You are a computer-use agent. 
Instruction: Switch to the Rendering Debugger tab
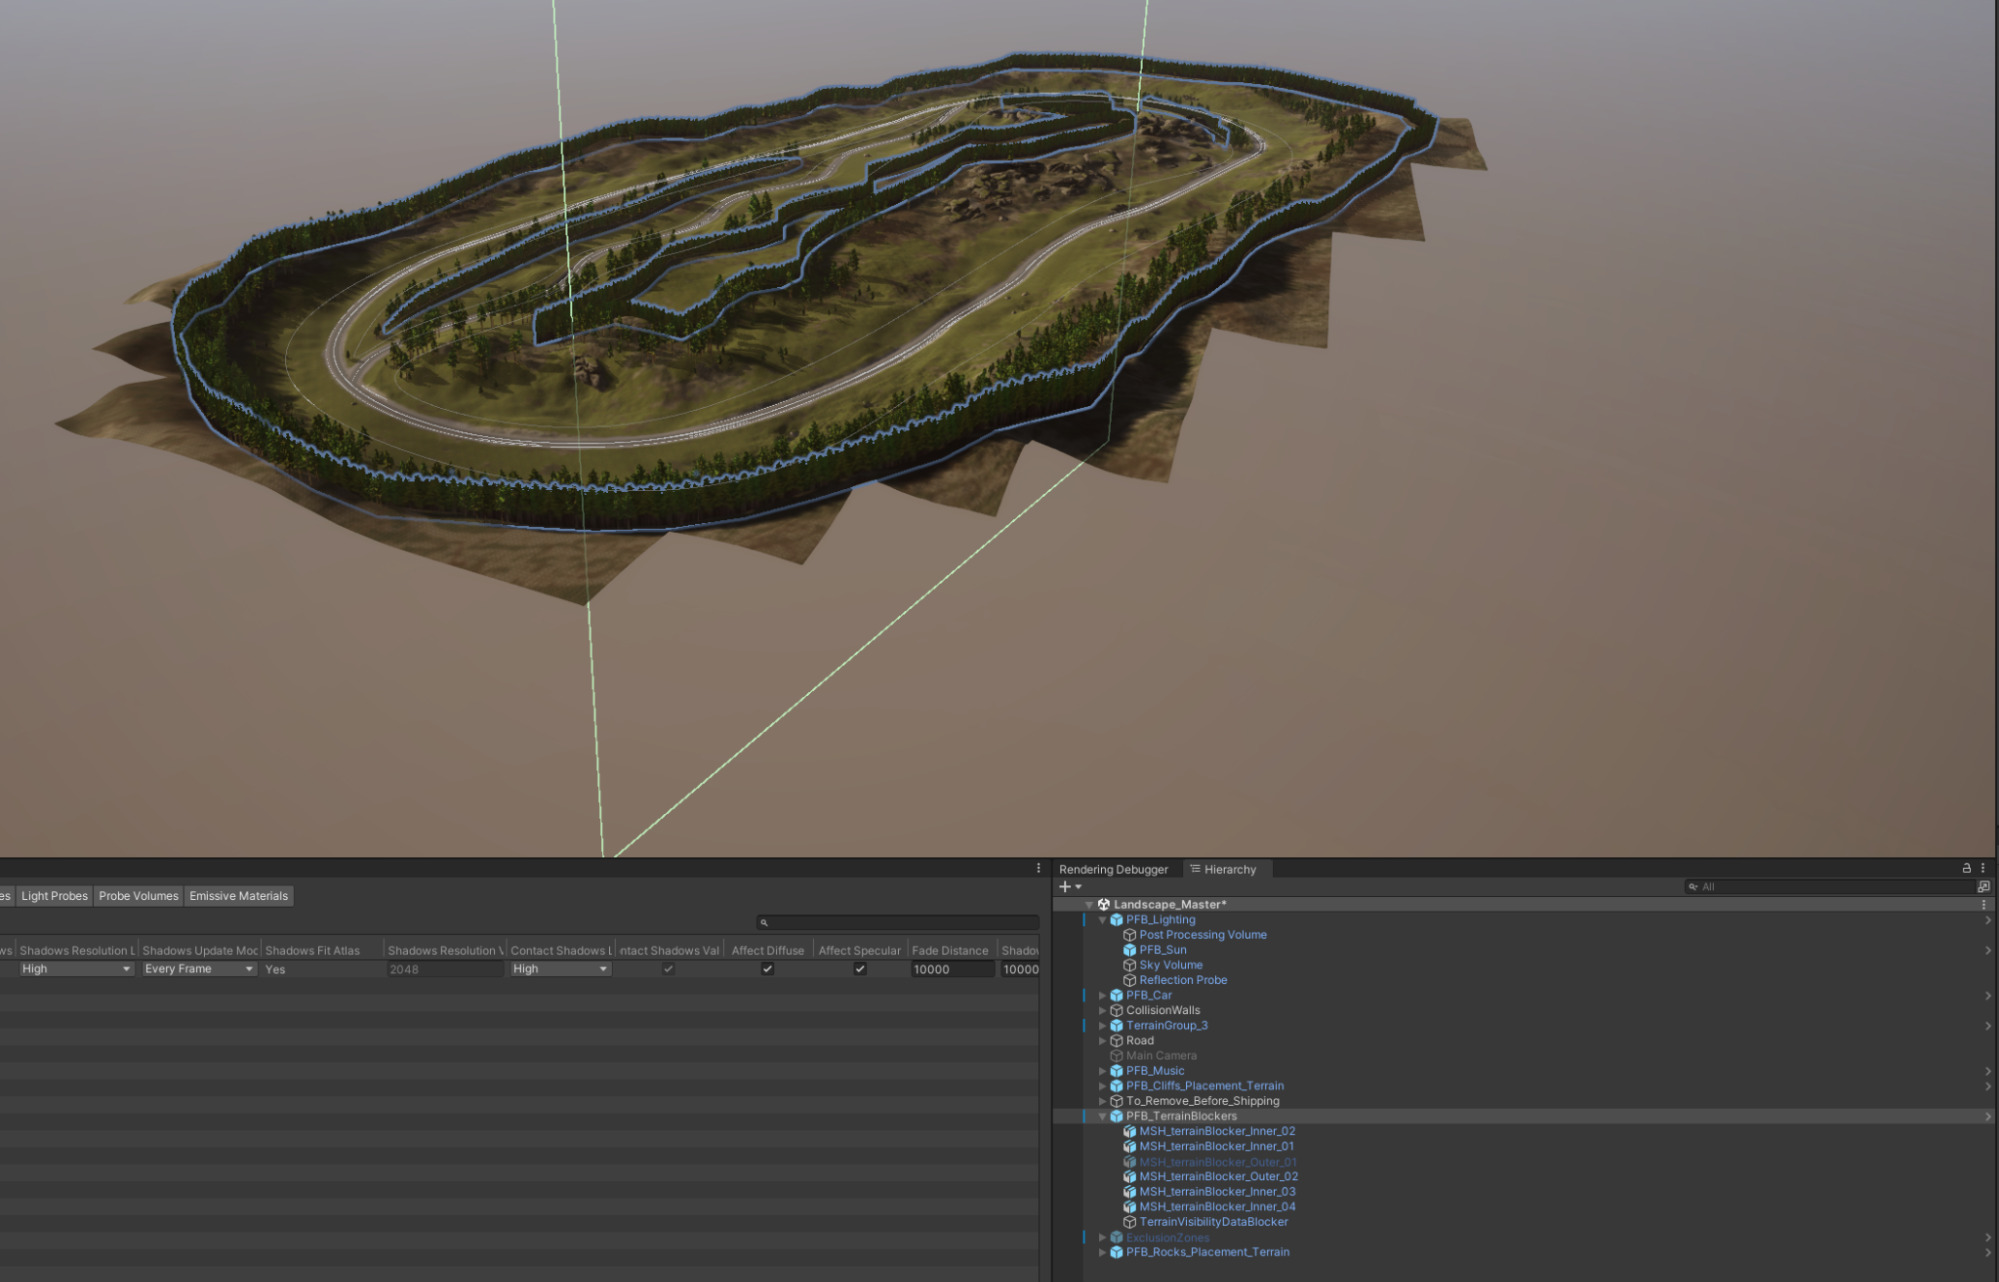pos(1113,869)
